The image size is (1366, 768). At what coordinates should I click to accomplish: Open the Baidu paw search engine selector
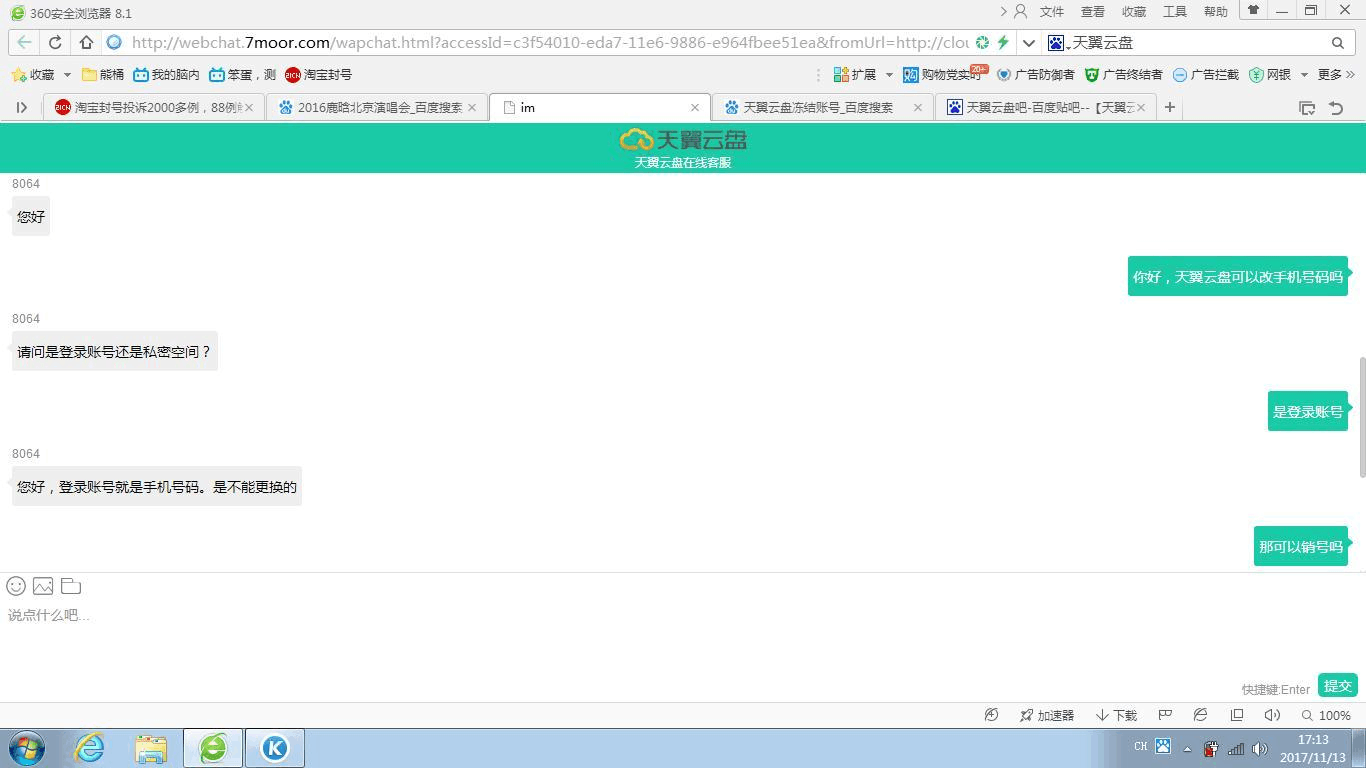coord(1057,42)
